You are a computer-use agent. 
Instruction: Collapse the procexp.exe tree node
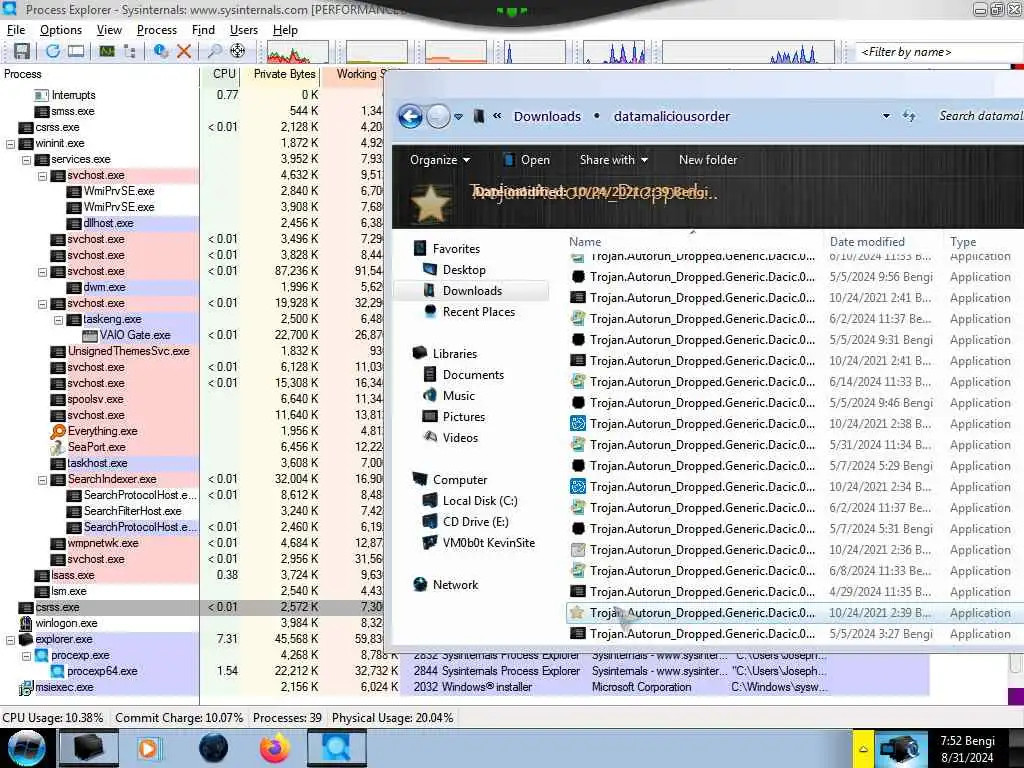(26, 656)
